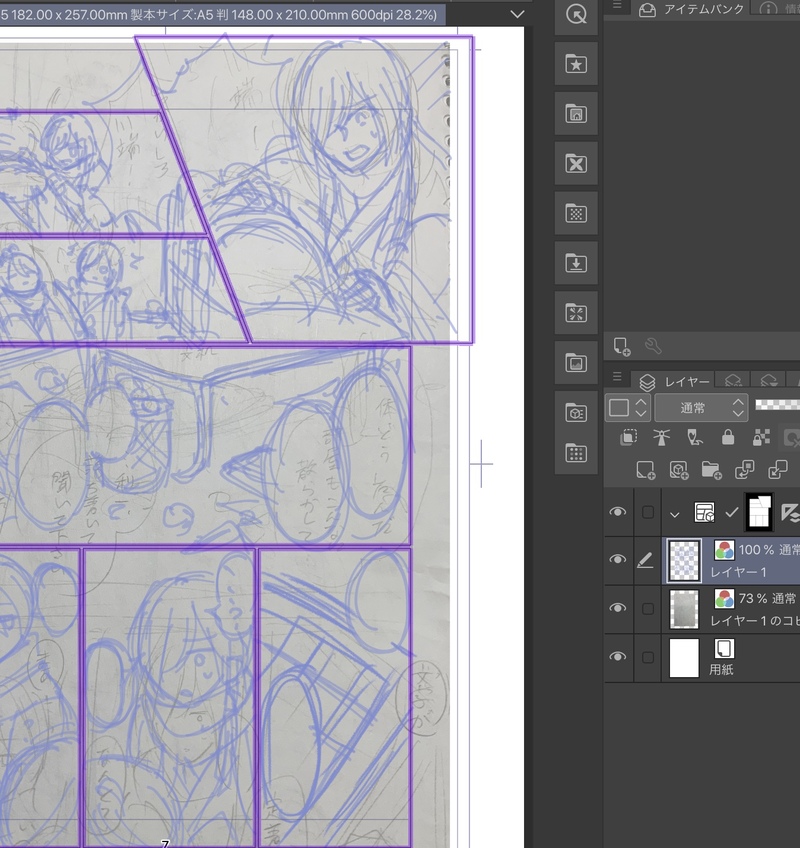Hide the 73 % sketch copy layer
Viewport: 800px width, 848px height.
618,608
